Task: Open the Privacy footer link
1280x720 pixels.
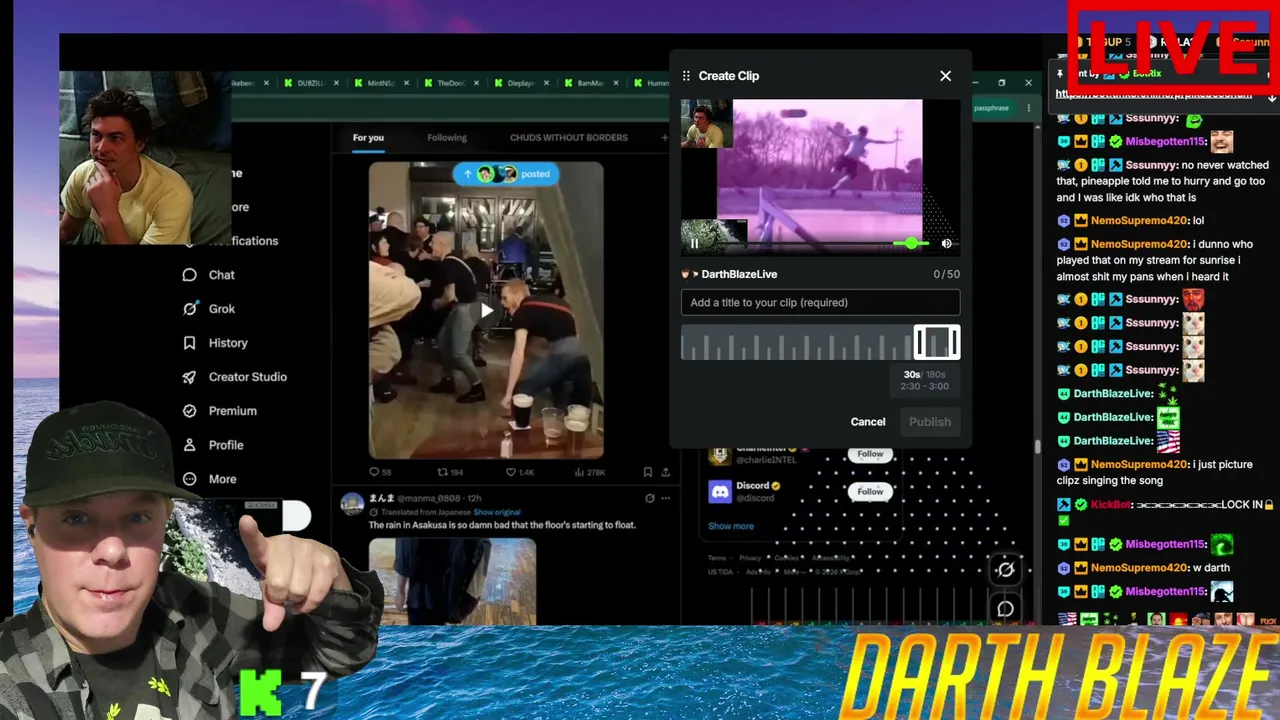Action: (x=750, y=558)
